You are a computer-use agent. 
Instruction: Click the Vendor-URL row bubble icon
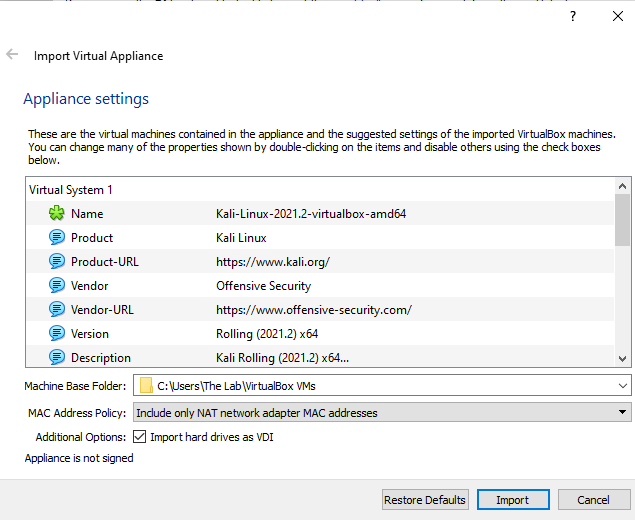coord(57,310)
